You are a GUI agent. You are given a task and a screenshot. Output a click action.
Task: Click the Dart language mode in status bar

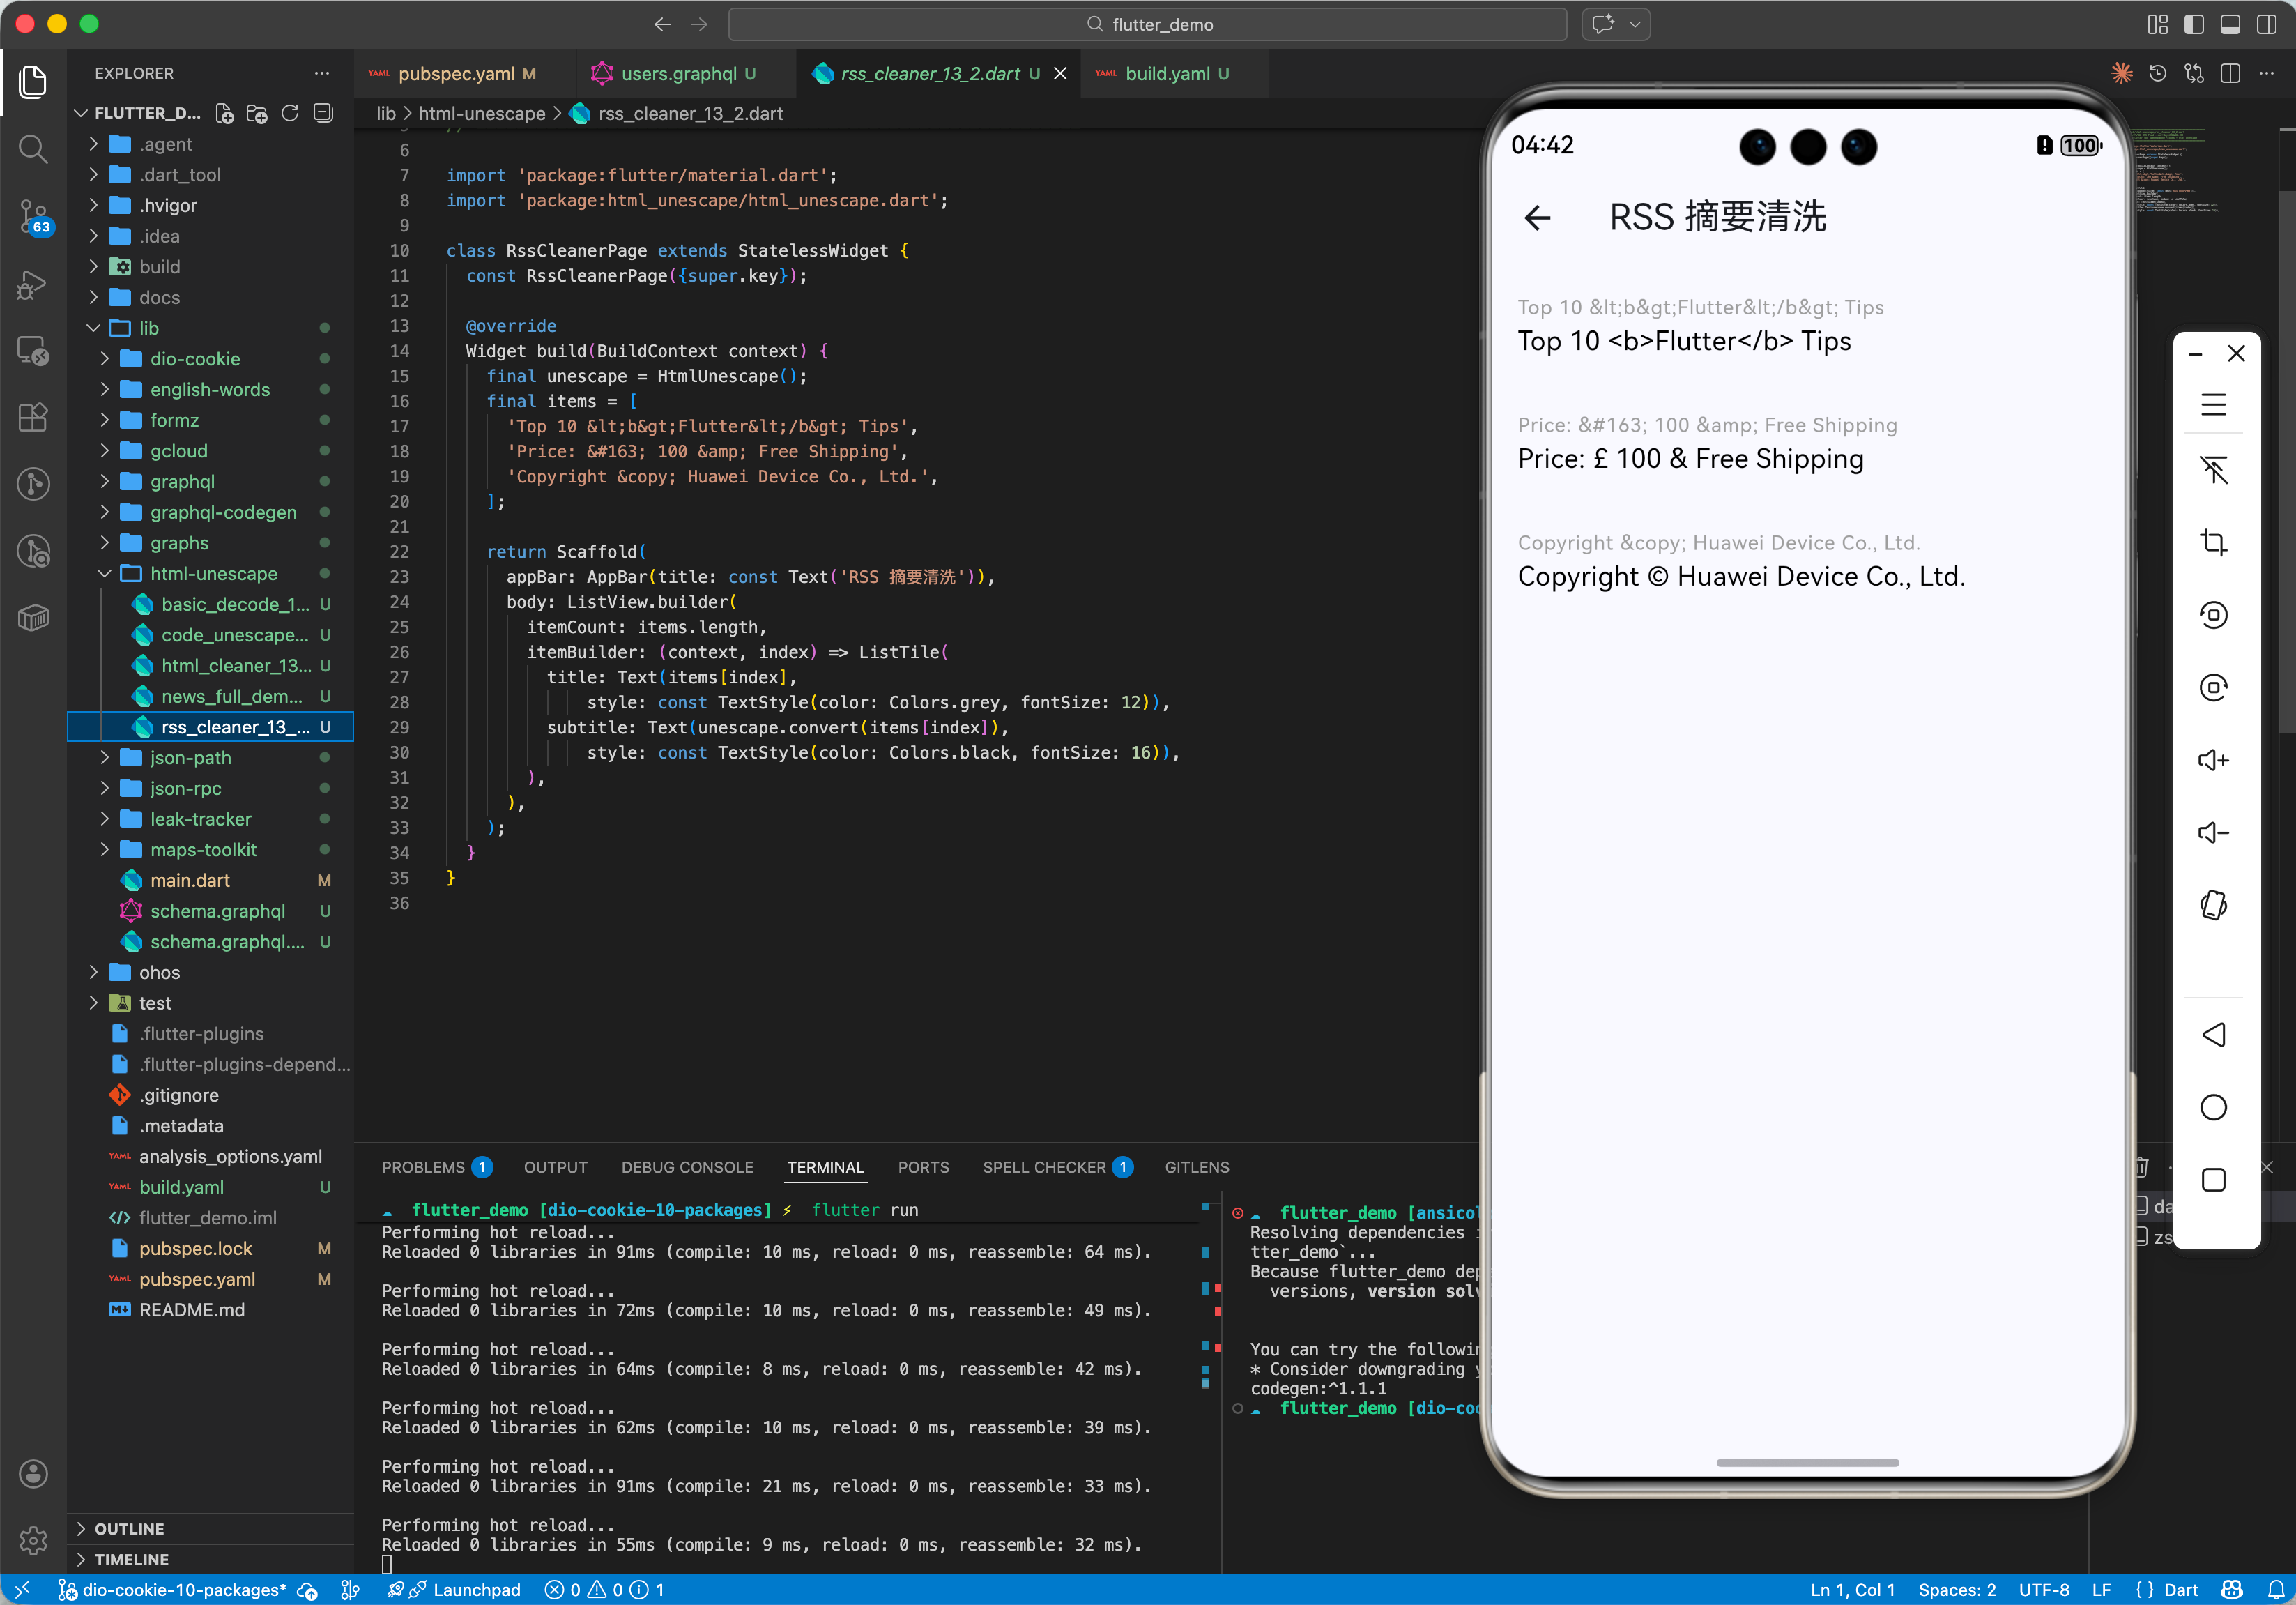(2179, 1590)
